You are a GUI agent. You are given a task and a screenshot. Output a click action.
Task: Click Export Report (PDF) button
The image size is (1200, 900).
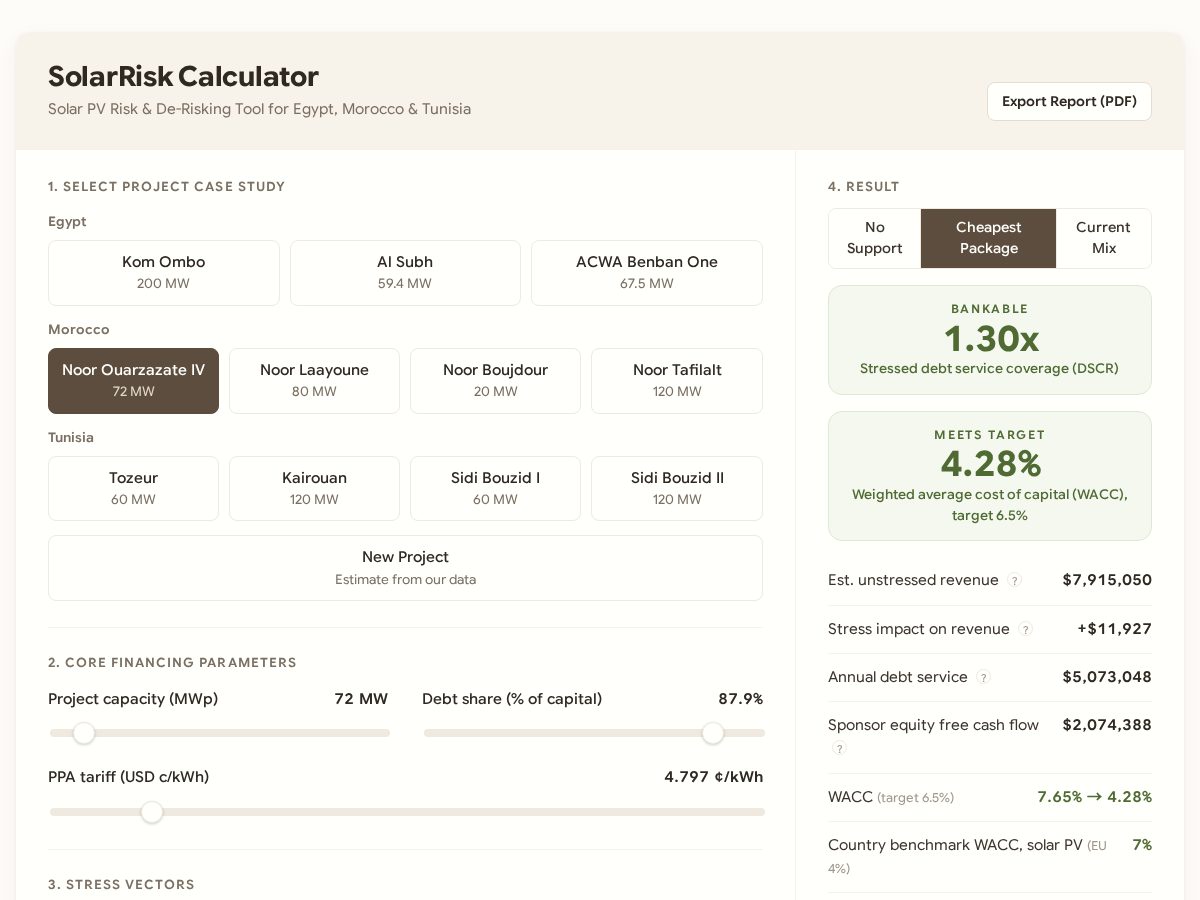click(1069, 101)
